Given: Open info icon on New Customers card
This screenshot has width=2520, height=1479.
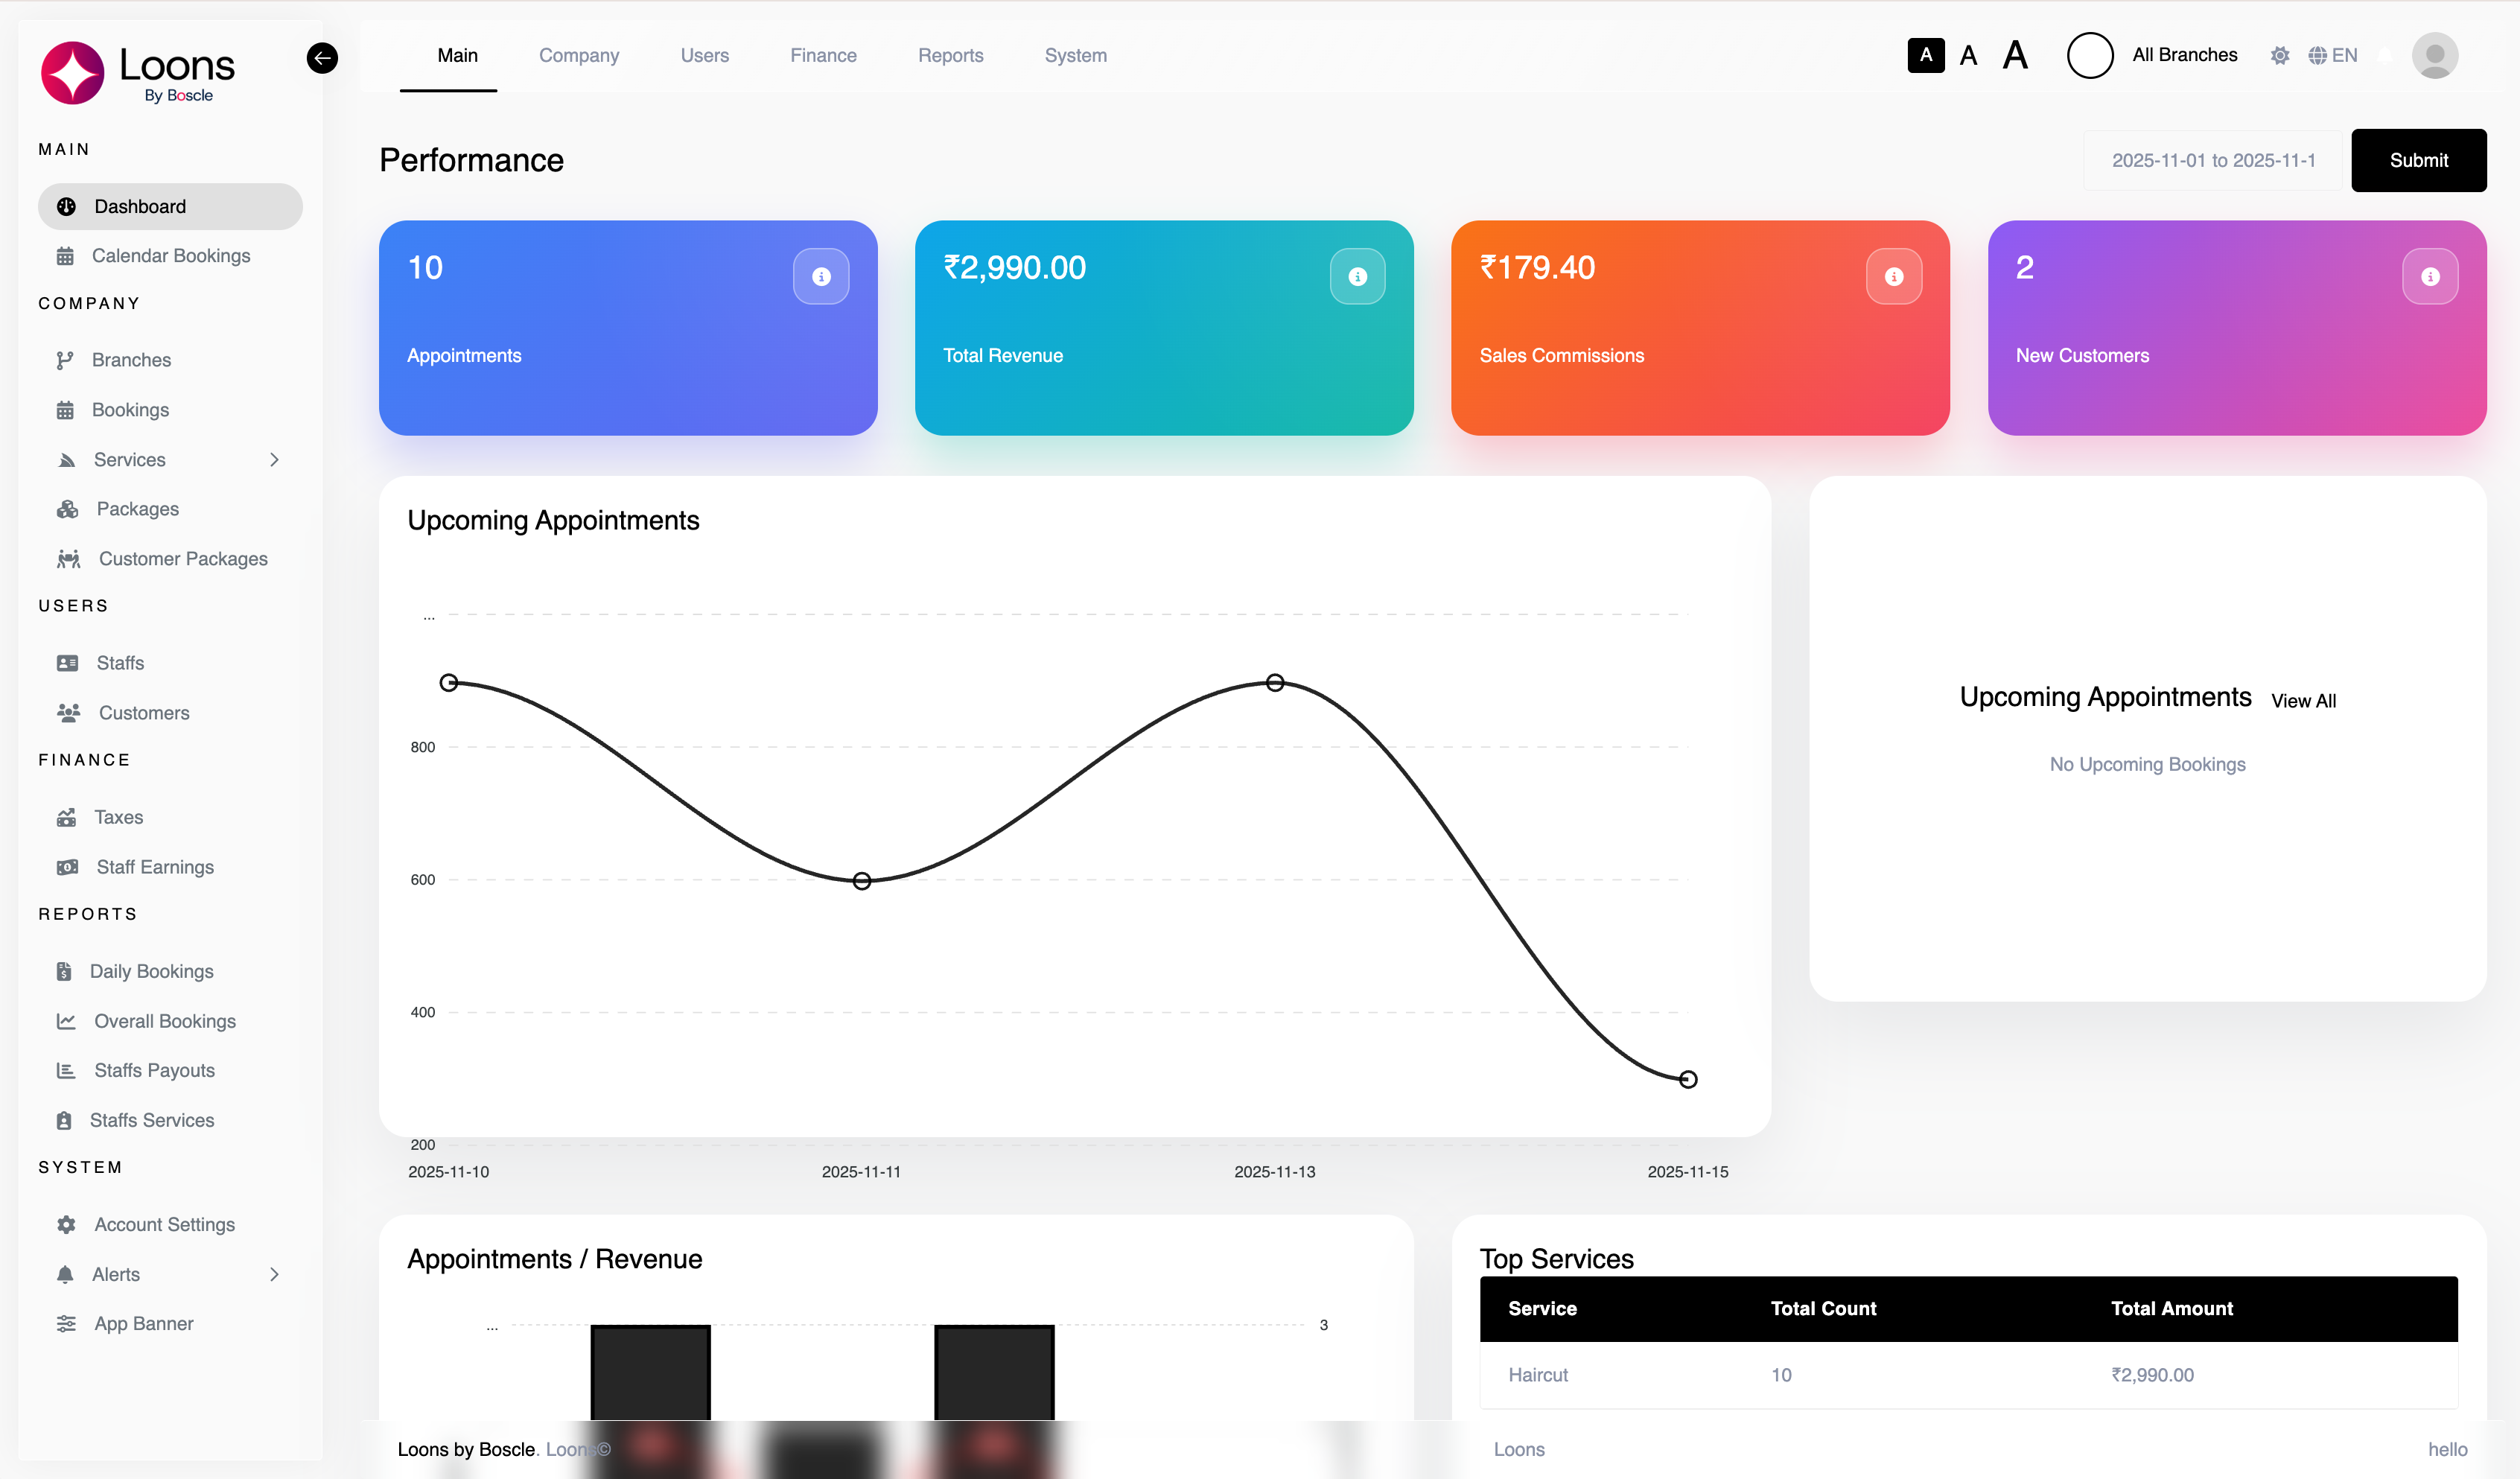Looking at the screenshot, I should (x=2430, y=276).
